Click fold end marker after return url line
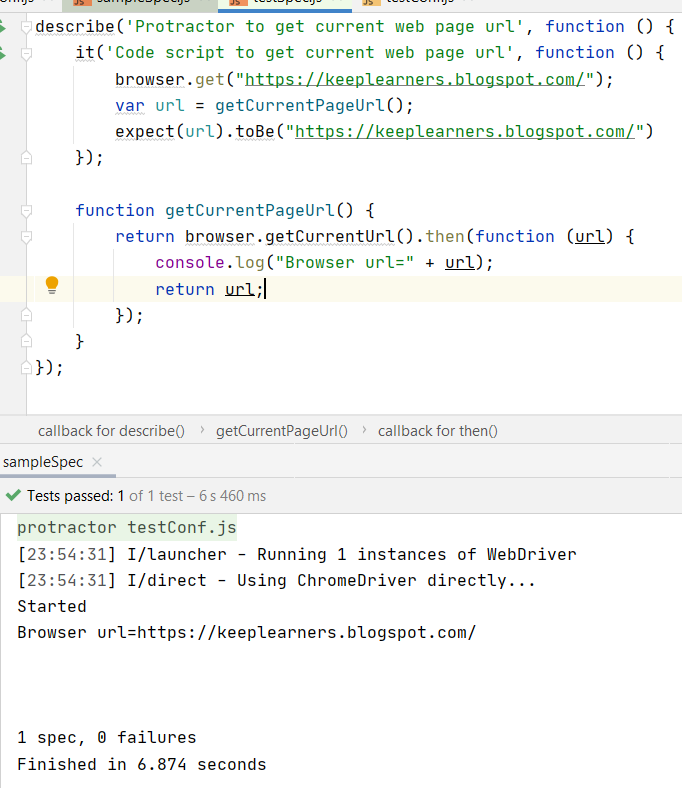Viewport: 682px width, 788px height. pos(26,316)
